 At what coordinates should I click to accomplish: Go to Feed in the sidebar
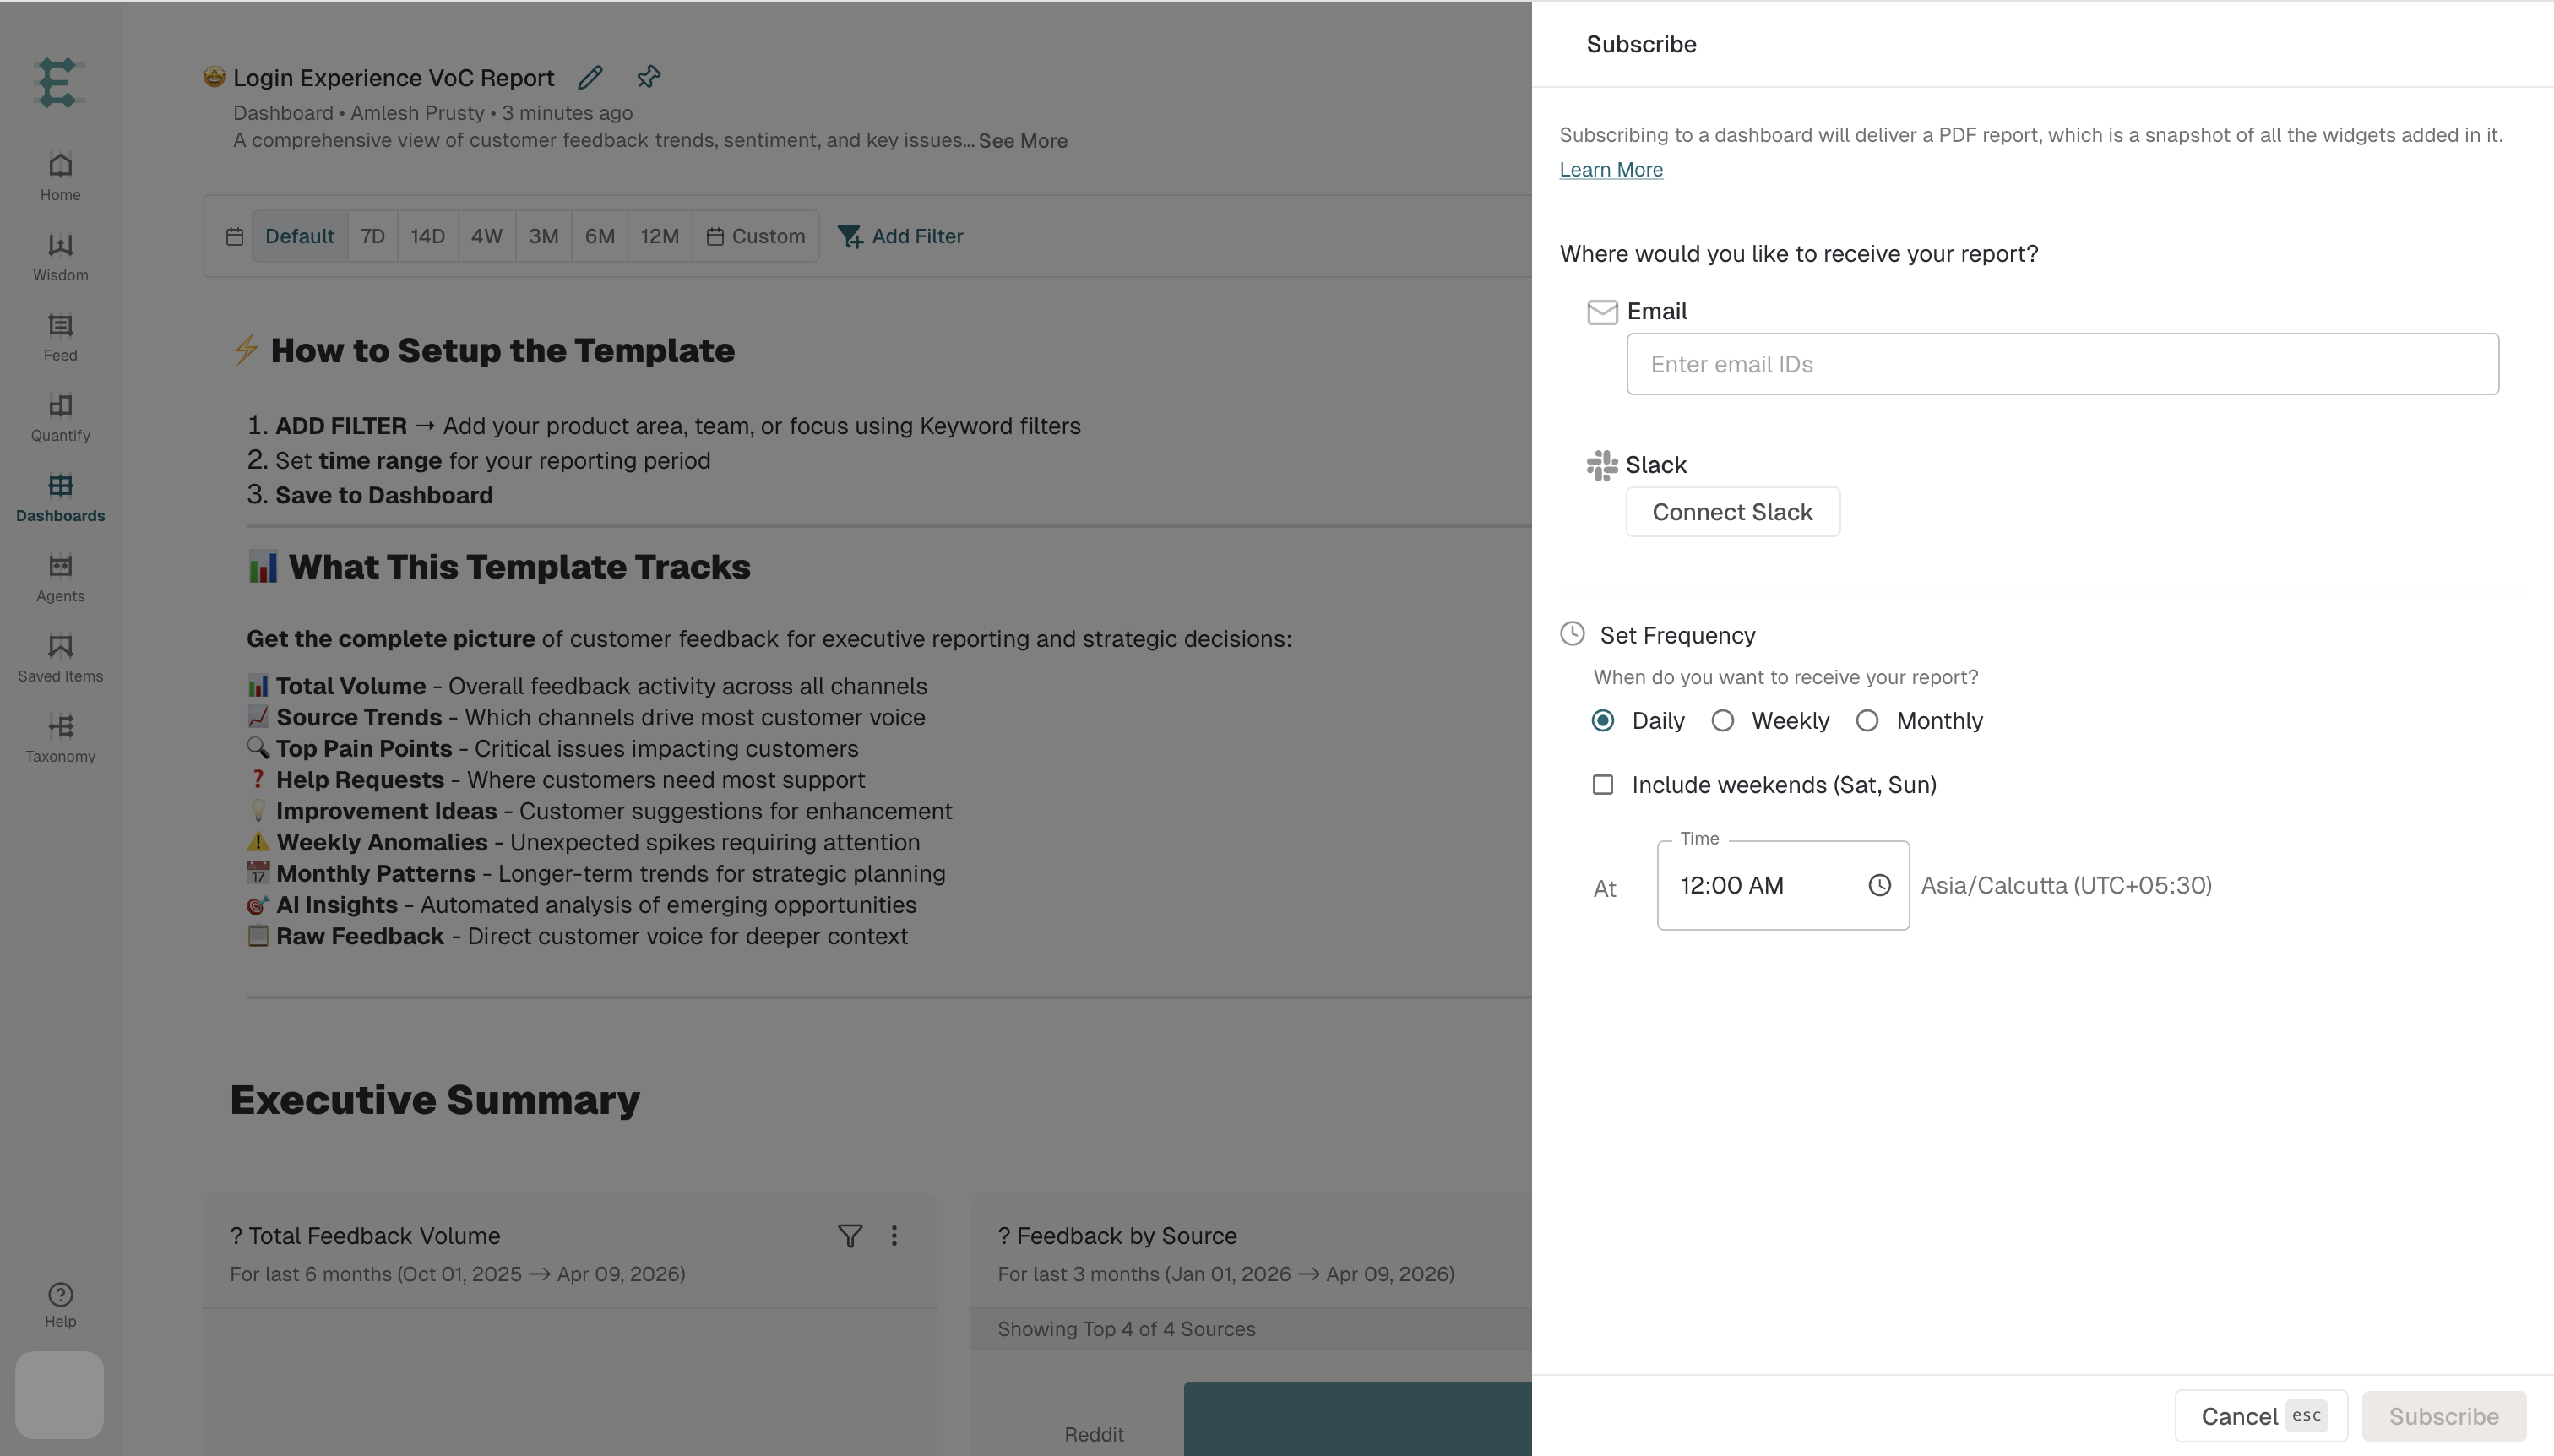(x=60, y=337)
